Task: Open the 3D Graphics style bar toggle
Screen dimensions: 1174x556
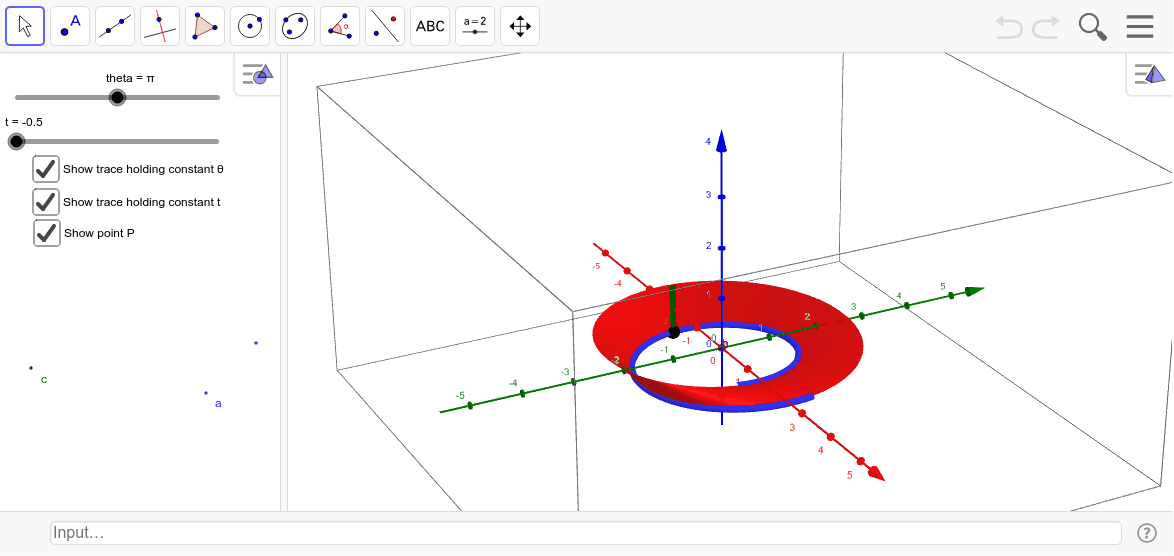Action: tap(1149, 74)
